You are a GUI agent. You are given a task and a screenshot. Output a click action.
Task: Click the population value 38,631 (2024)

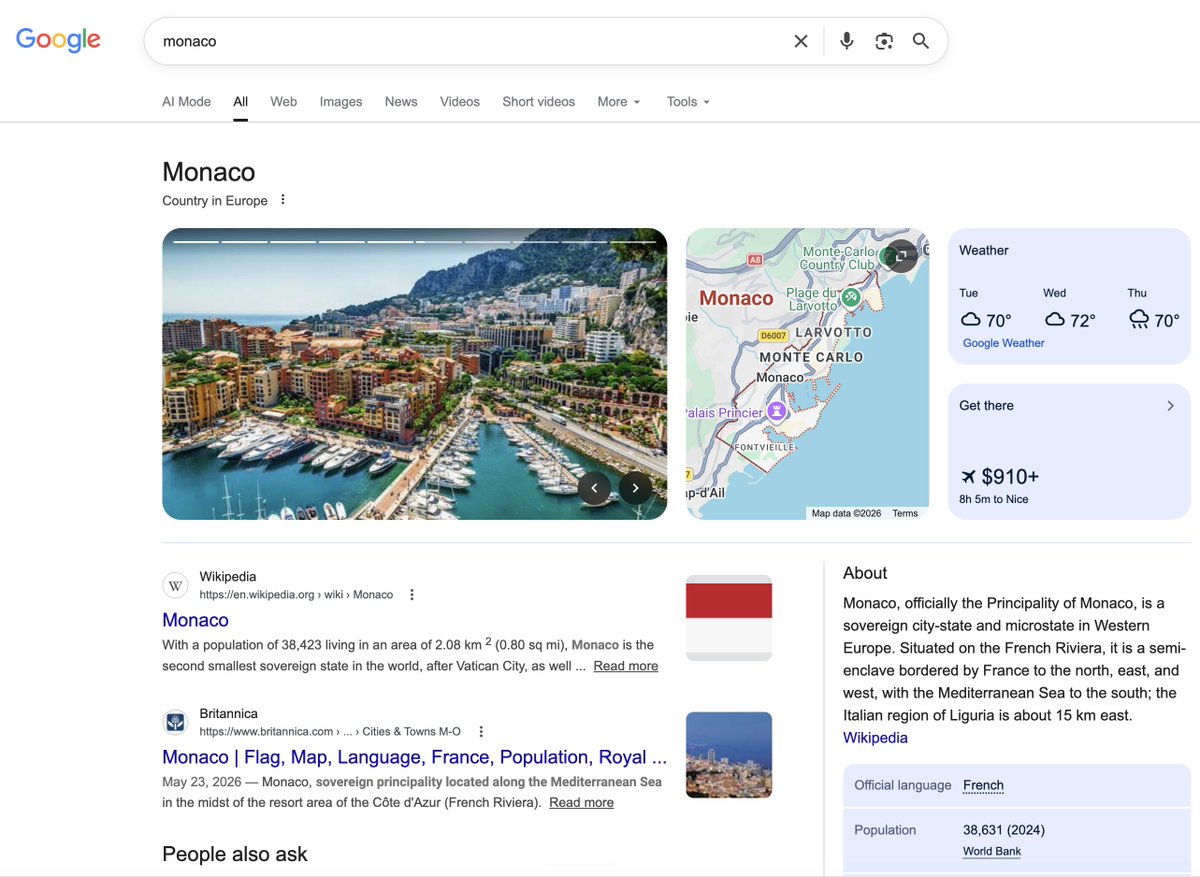click(x=1004, y=830)
